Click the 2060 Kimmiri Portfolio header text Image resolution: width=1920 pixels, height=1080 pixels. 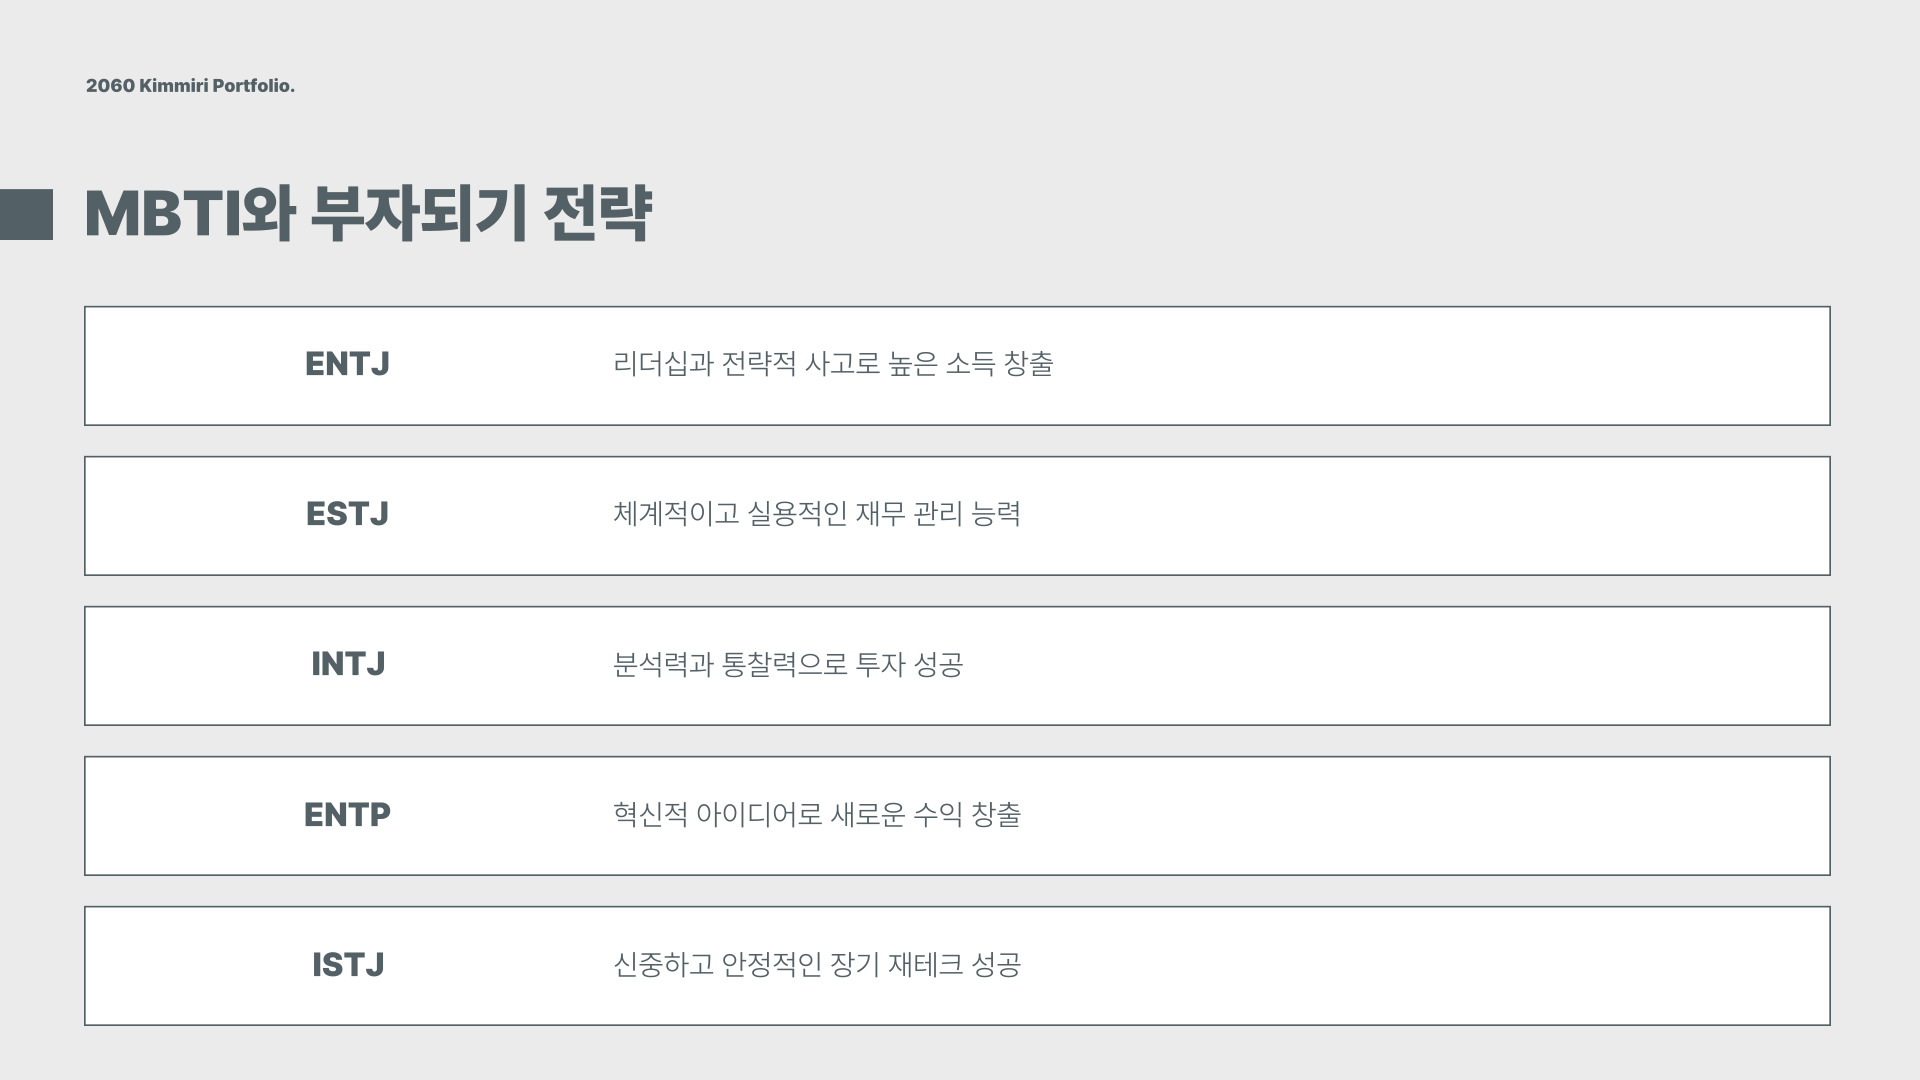pyautogui.click(x=190, y=86)
